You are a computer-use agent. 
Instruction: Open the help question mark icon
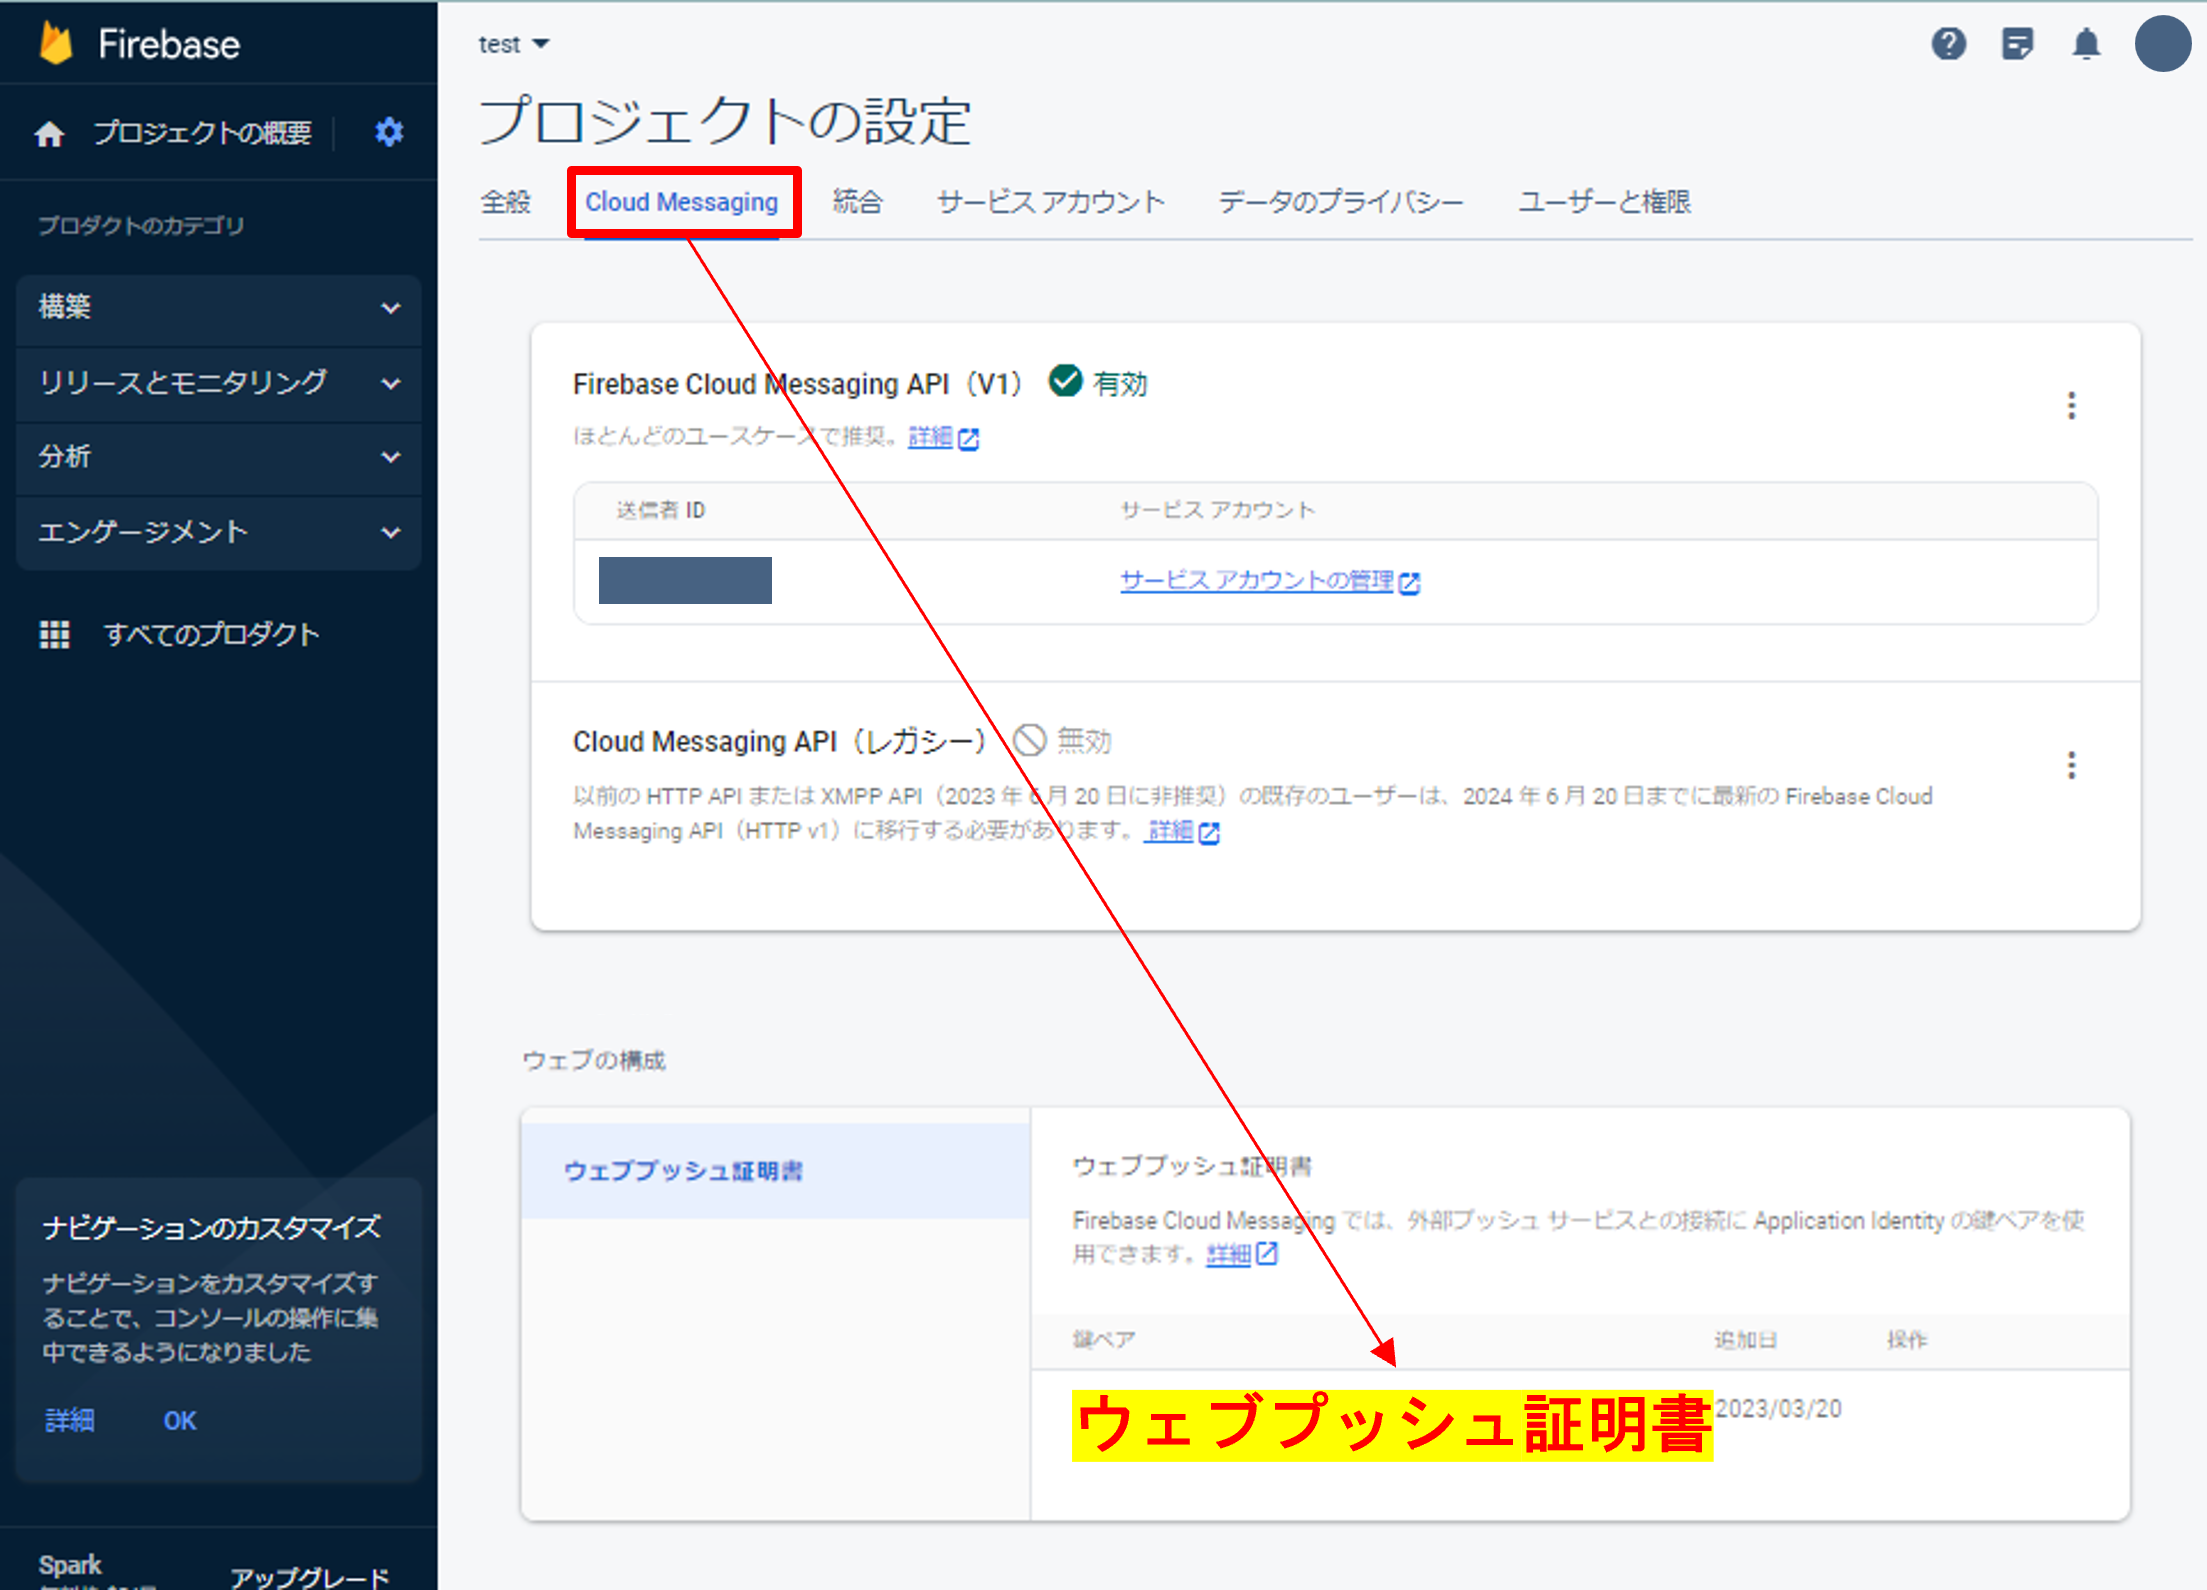tap(1948, 44)
